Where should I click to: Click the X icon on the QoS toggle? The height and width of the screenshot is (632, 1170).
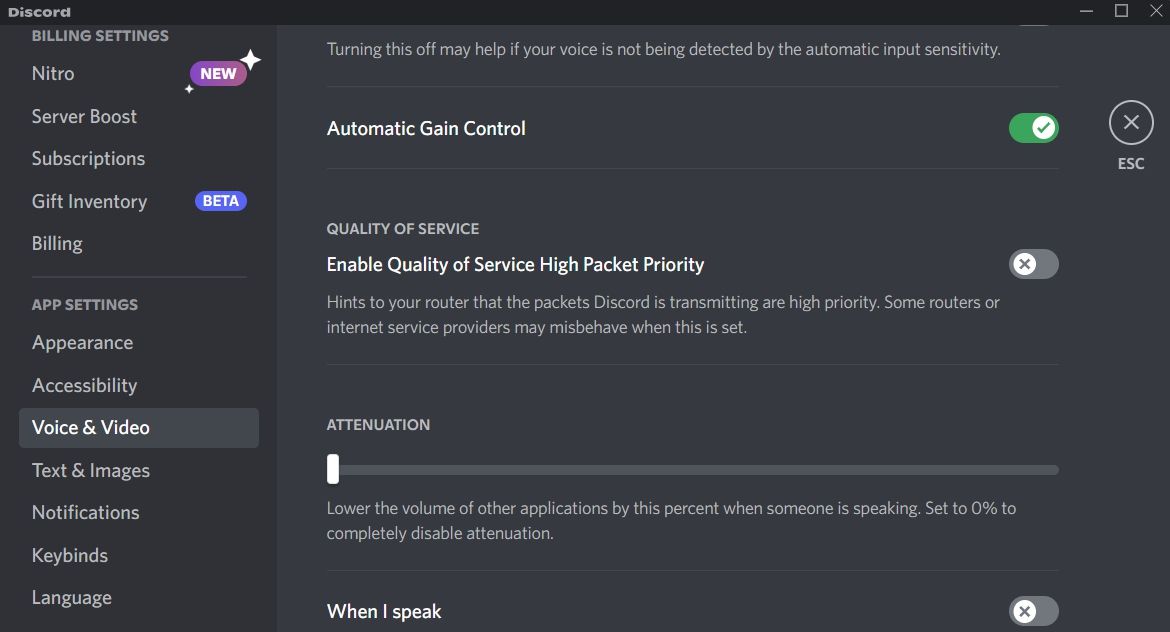[1025, 264]
